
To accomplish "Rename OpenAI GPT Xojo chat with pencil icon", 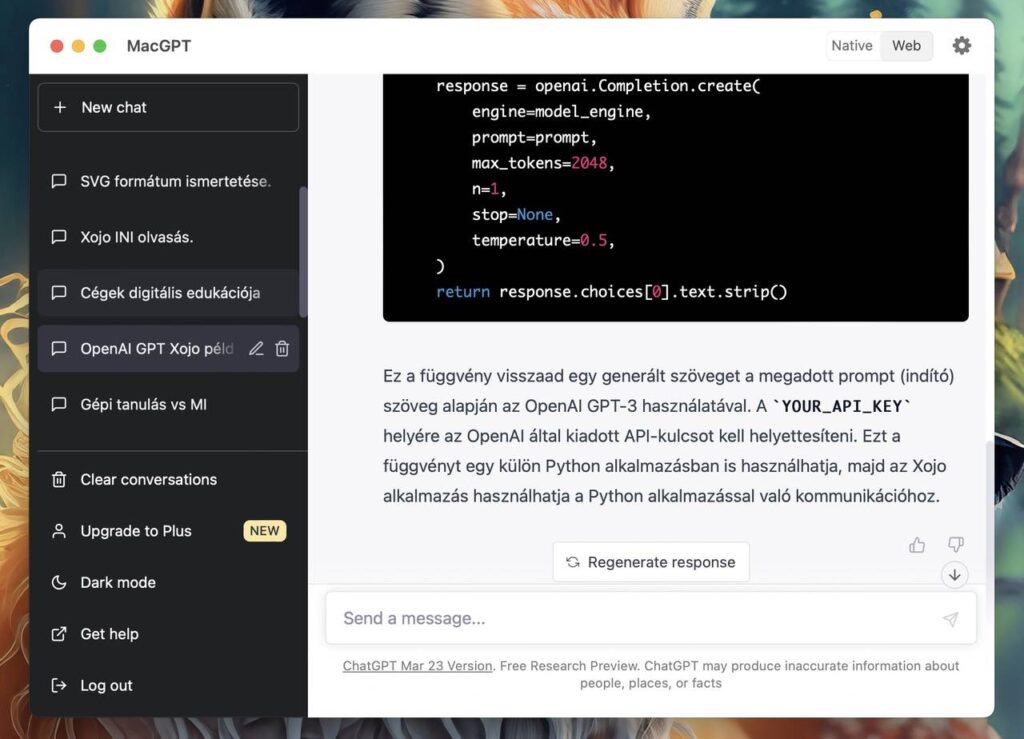I will 256,349.
